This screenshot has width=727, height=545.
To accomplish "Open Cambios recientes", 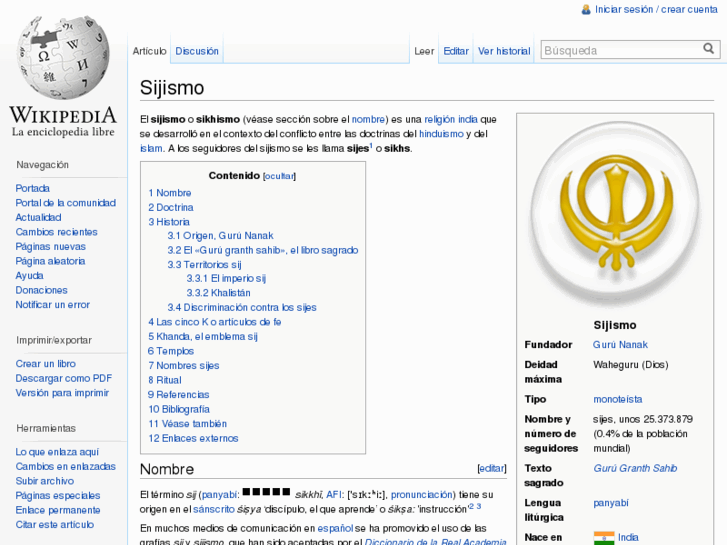I will (x=57, y=232).
